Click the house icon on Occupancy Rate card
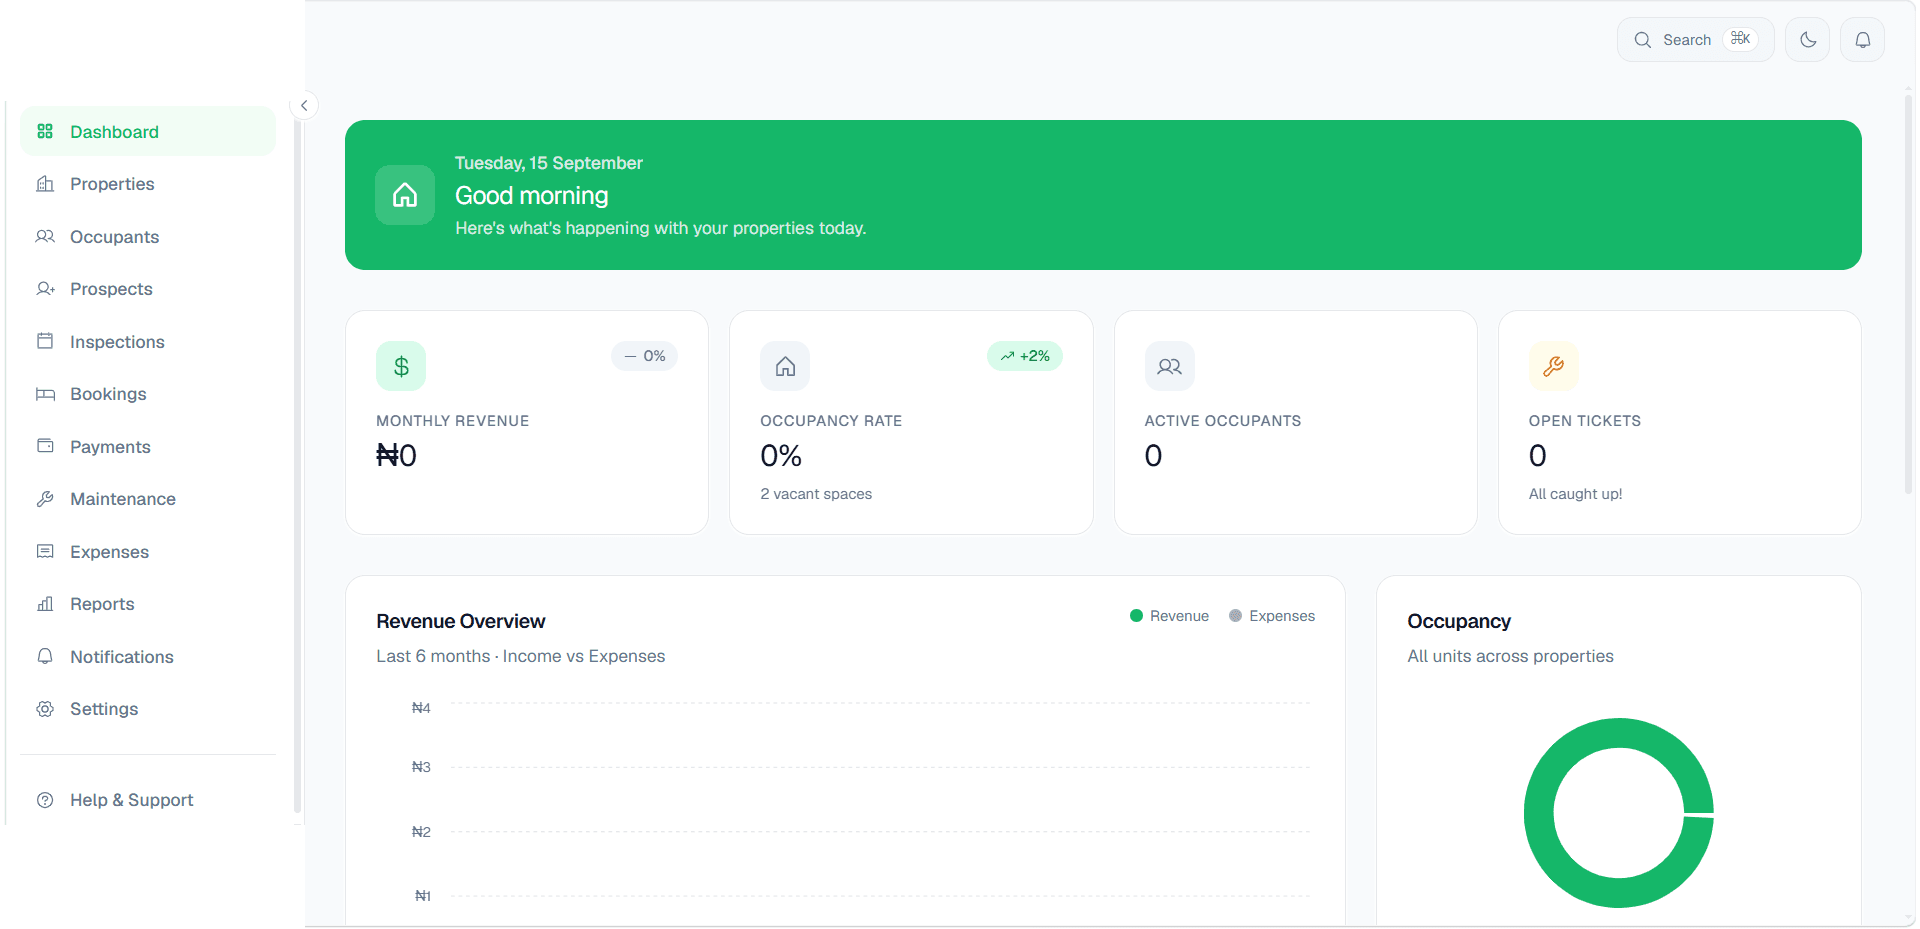 pyautogui.click(x=785, y=366)
